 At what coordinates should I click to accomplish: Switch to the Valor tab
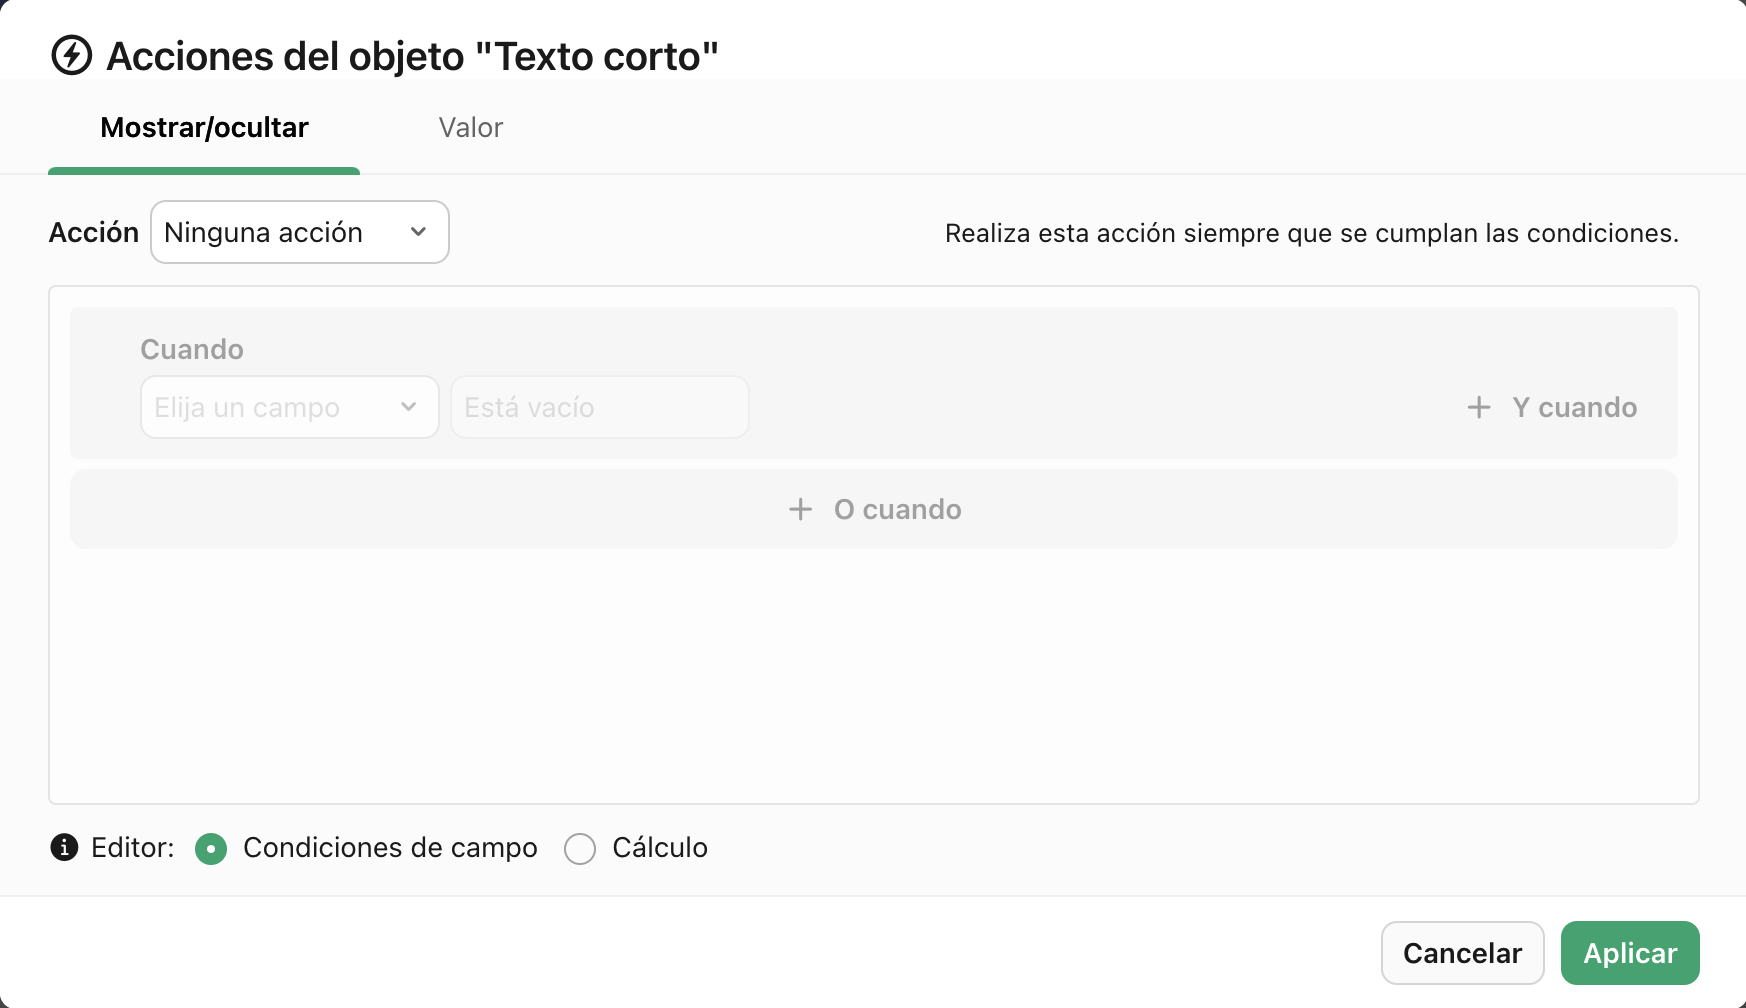[471, 127]
